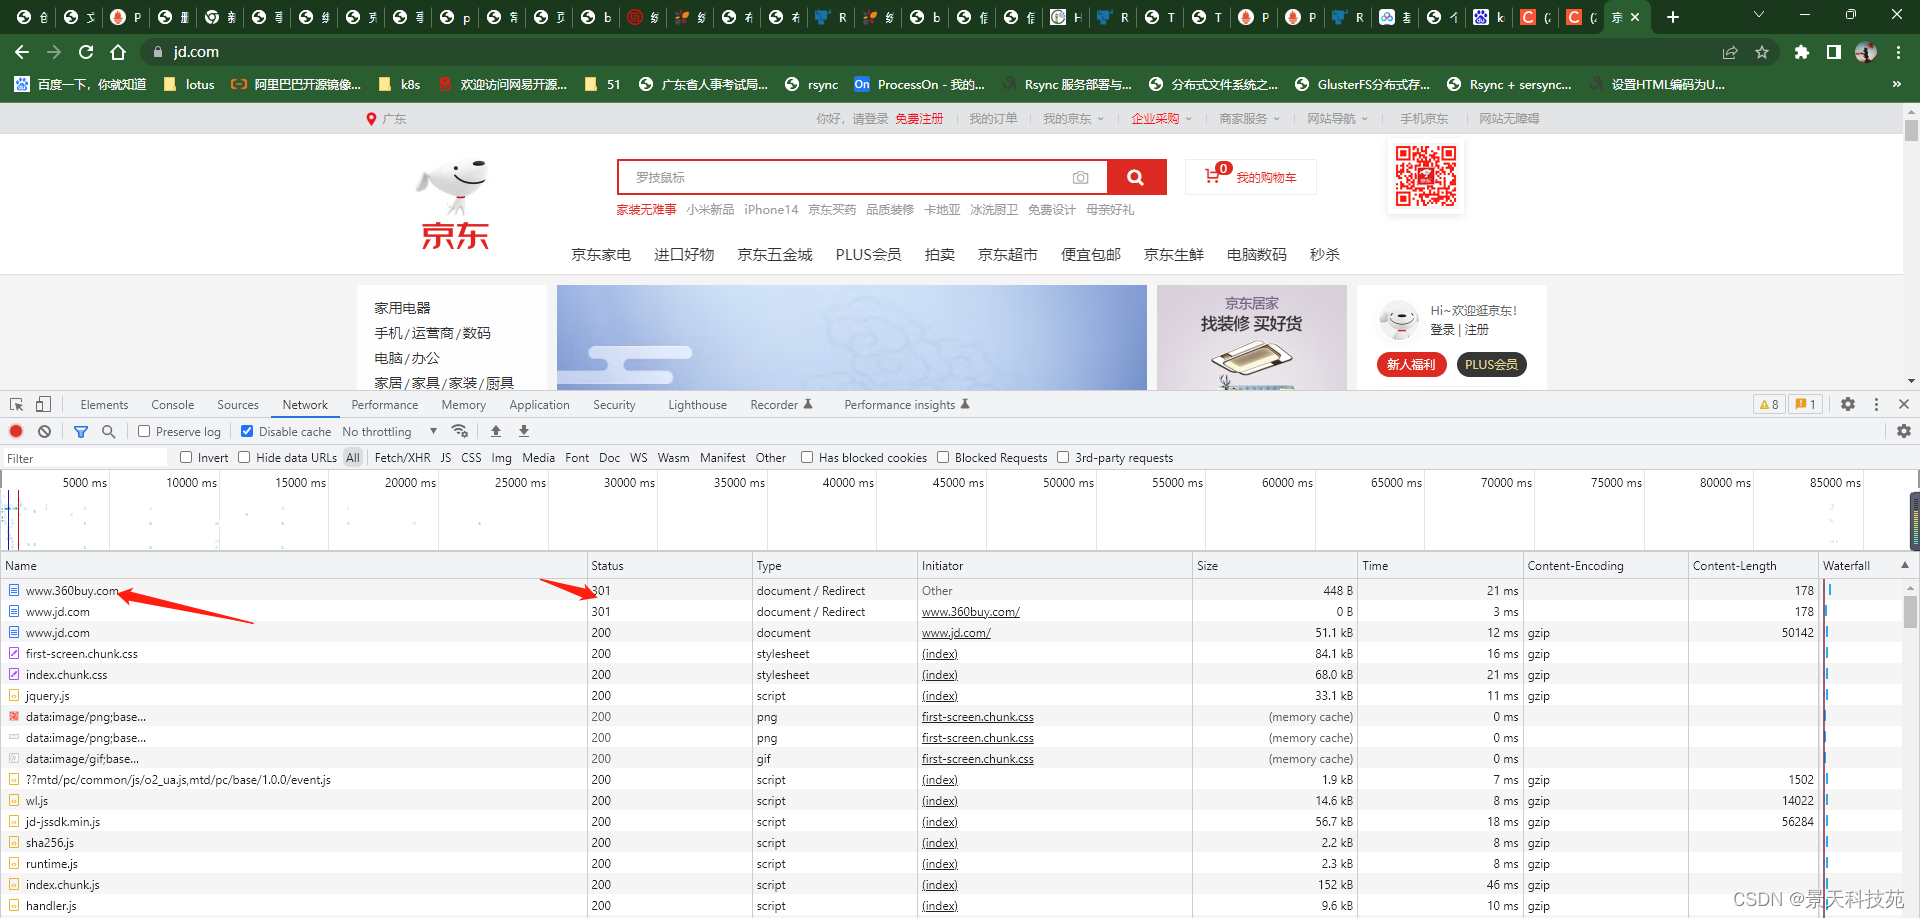Screen dimensions: 1920x918
Task: Open the Lighthouse tab
Action: 697,404
